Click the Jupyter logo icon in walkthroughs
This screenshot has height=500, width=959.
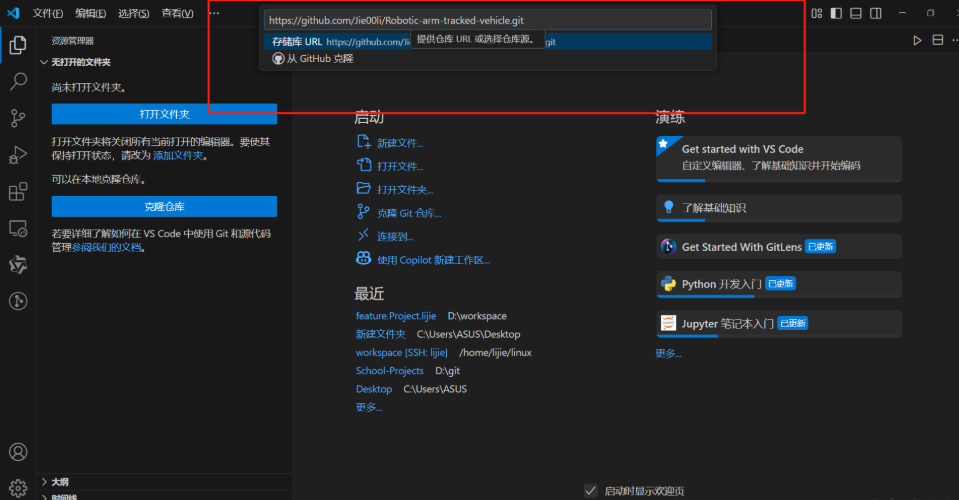coord(668,323)
